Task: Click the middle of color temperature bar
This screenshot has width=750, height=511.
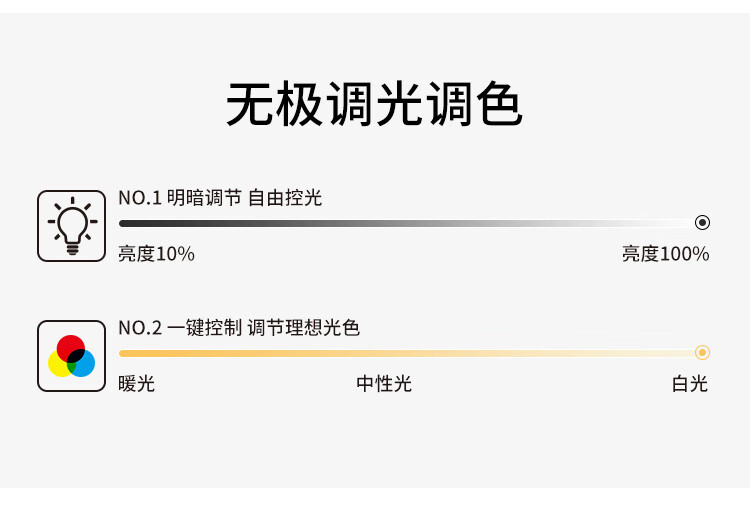Action: click(x=407, y=354)
